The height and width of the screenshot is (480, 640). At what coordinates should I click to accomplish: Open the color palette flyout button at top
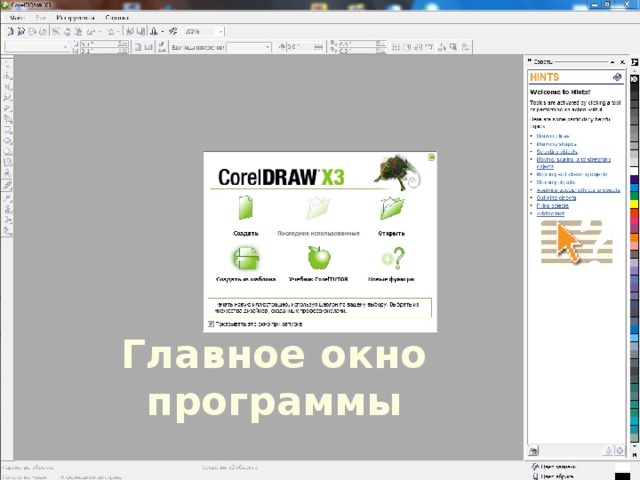click(x=635, y=62)
